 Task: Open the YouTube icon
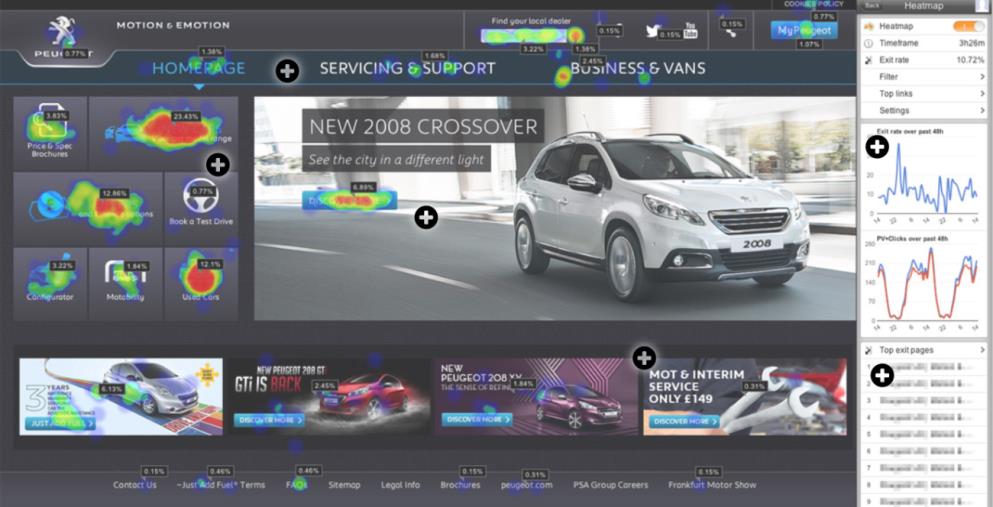point(690,30)
